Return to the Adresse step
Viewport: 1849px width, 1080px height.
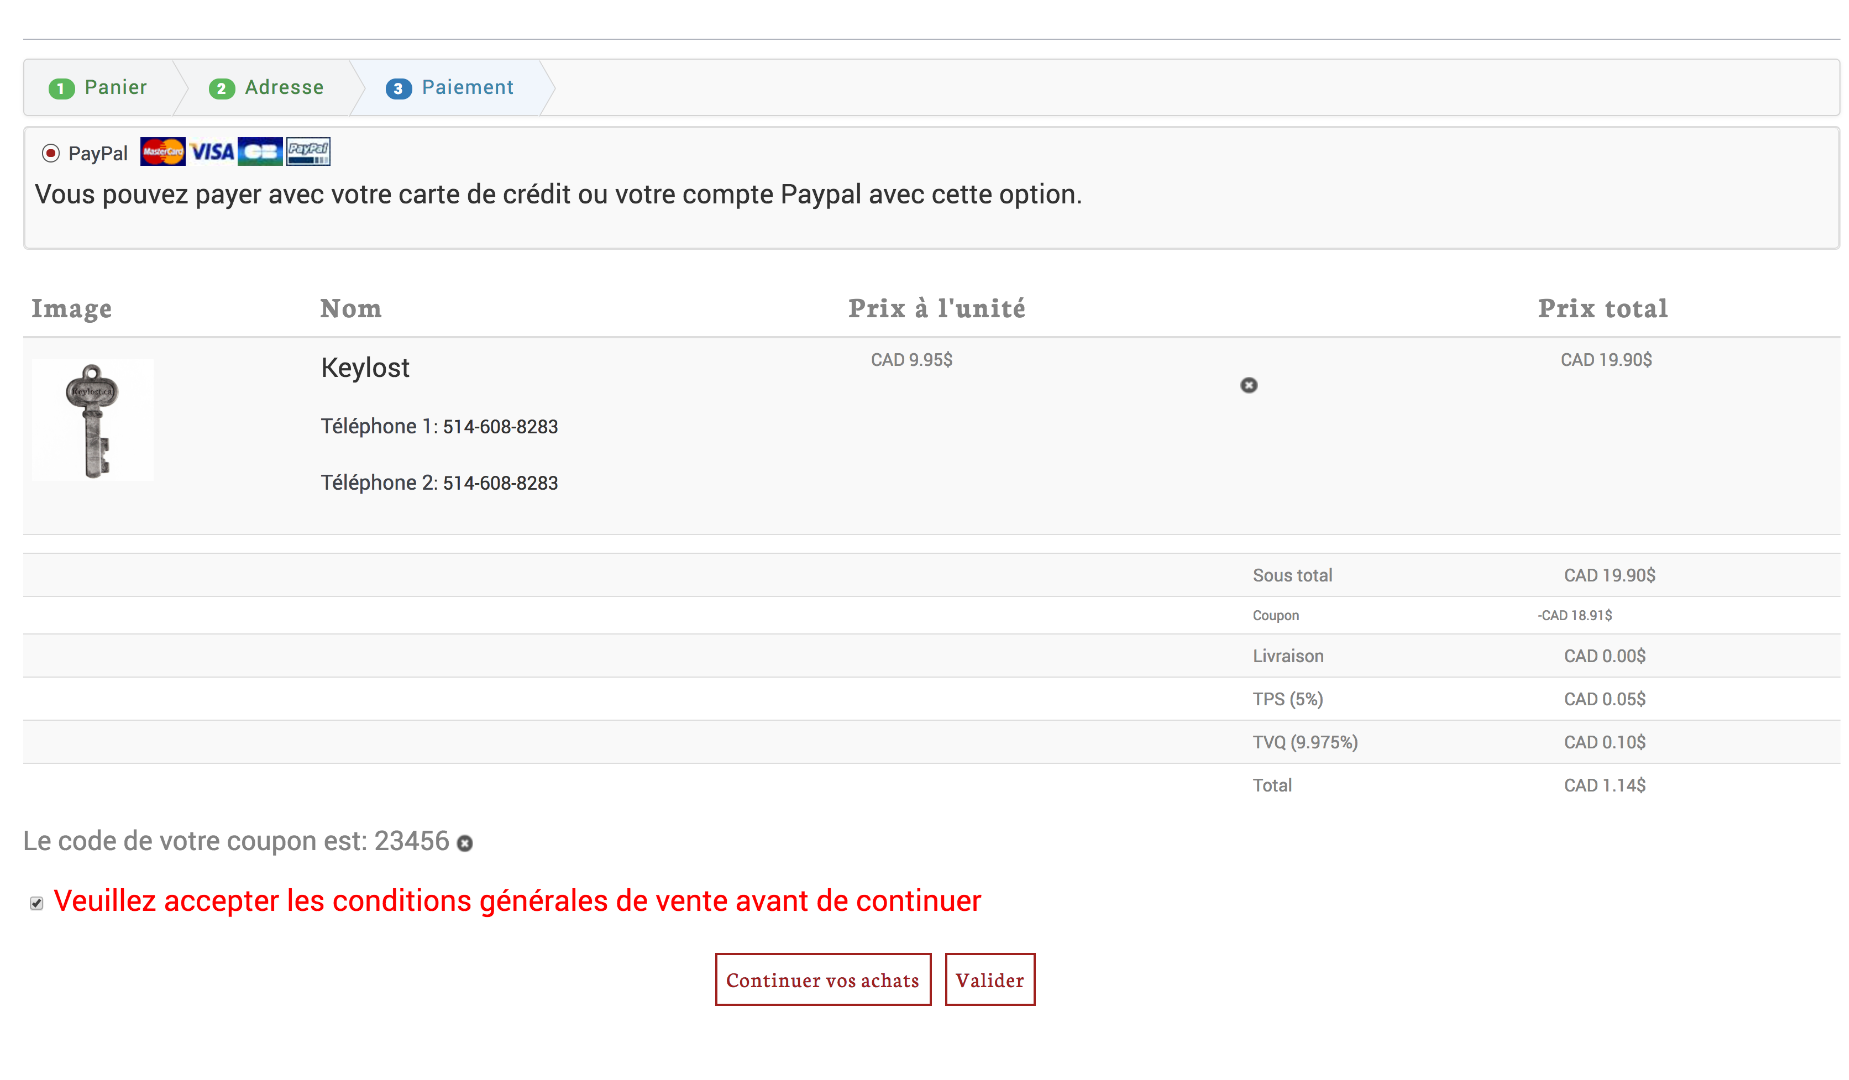point(267,88)
